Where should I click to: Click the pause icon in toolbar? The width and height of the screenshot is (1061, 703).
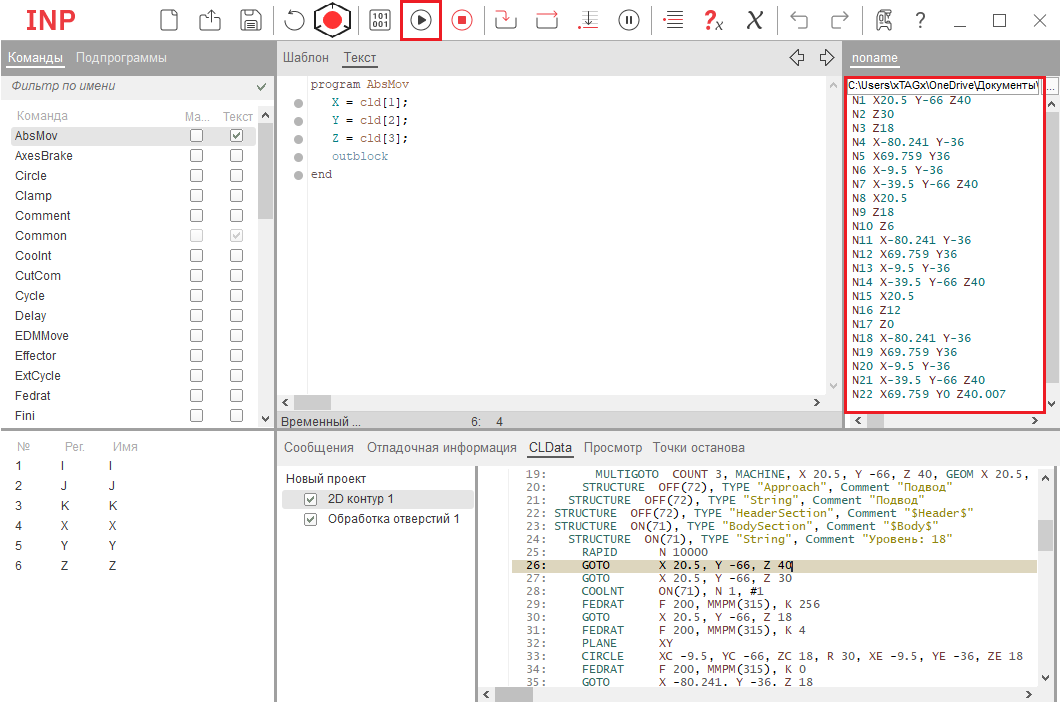click(629, 20)
